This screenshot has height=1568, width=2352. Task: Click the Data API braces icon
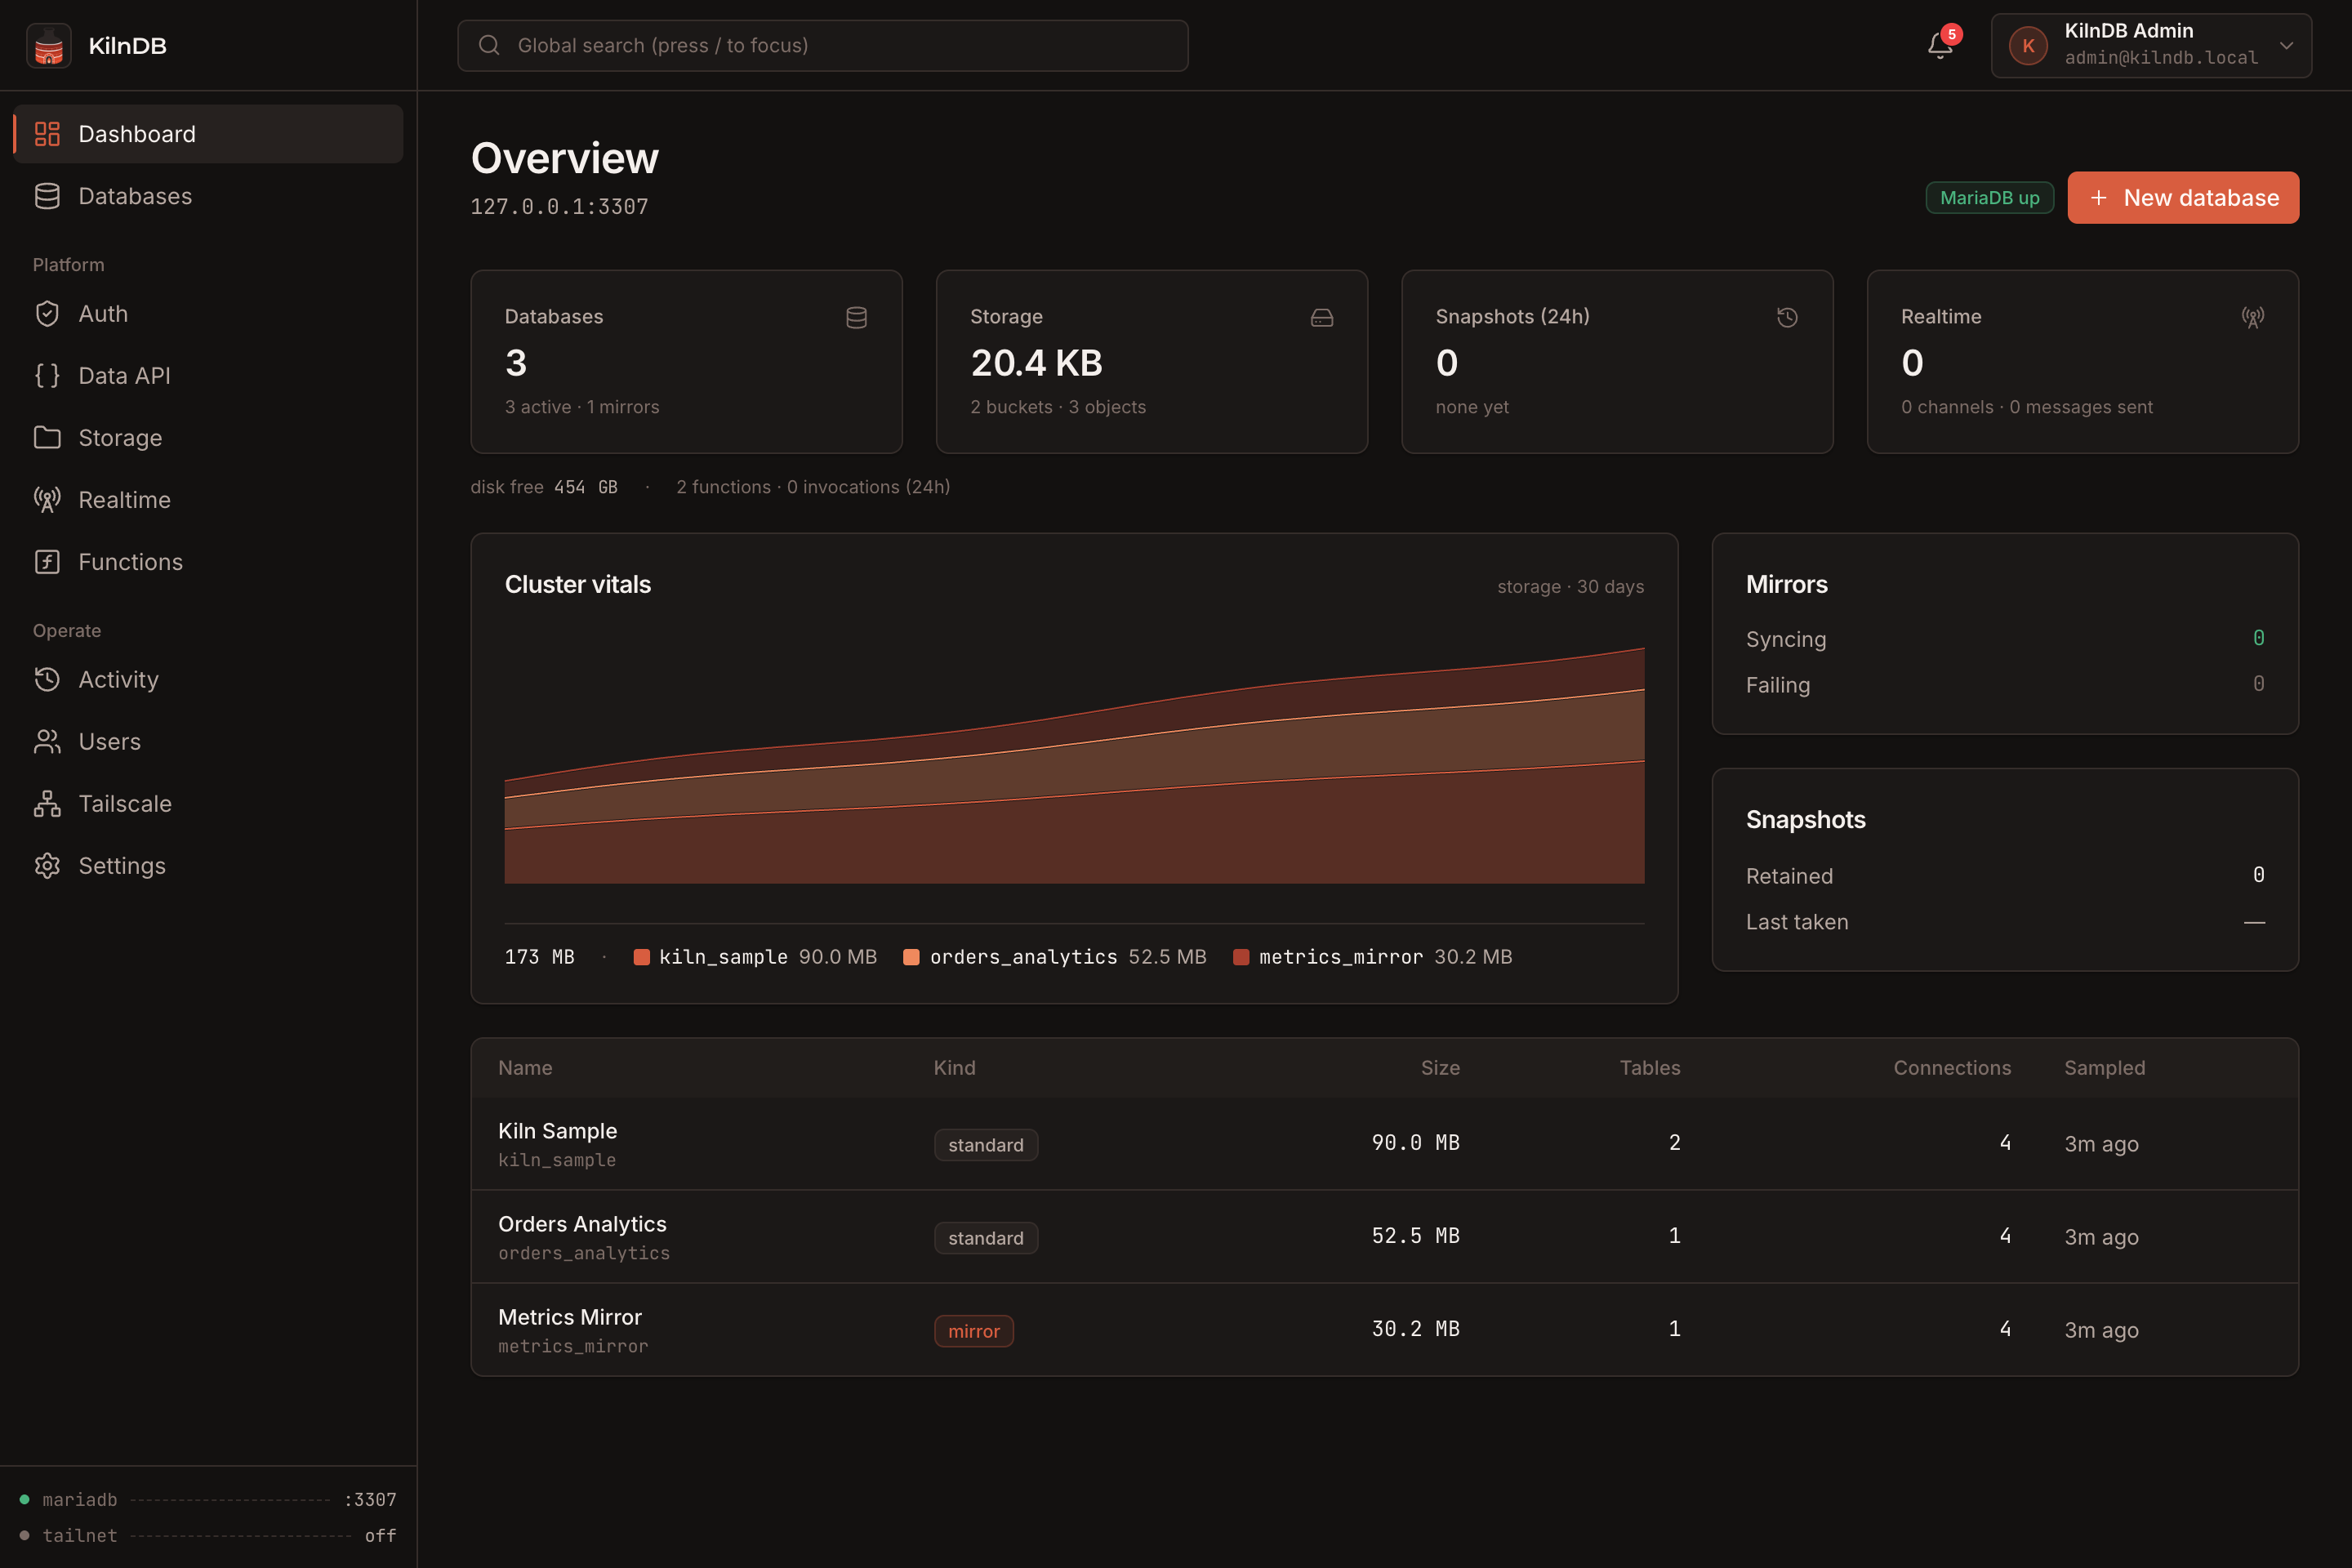tap(47, 376)
